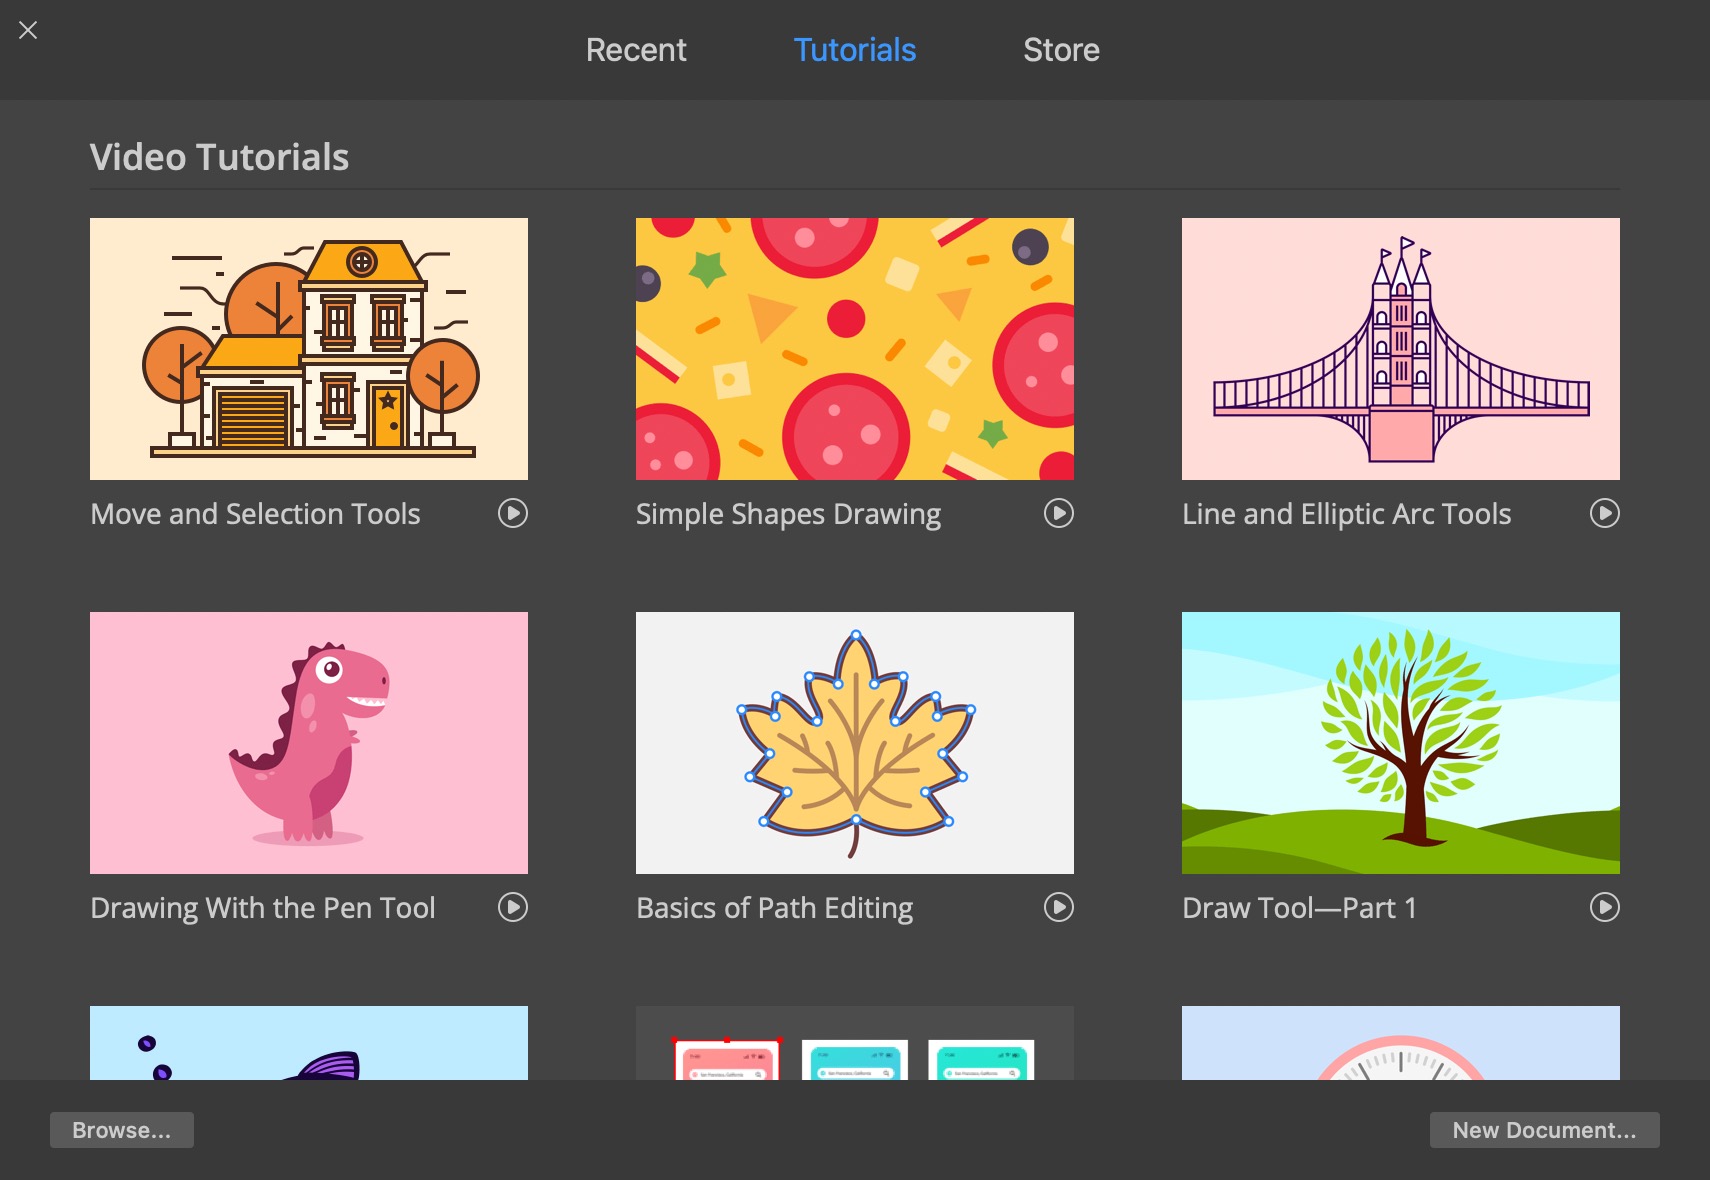
Task: Open the house illustration thumbnail
Action: pyautogui.click(x=309, y=349)
